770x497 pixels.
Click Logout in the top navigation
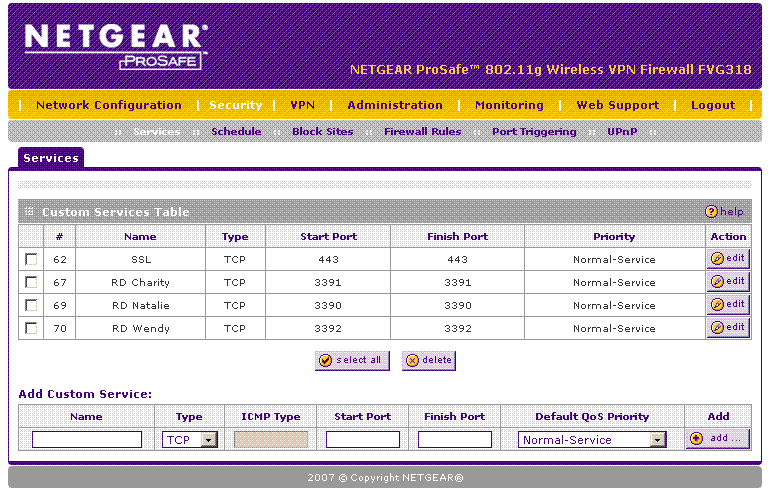pos(712,105)
